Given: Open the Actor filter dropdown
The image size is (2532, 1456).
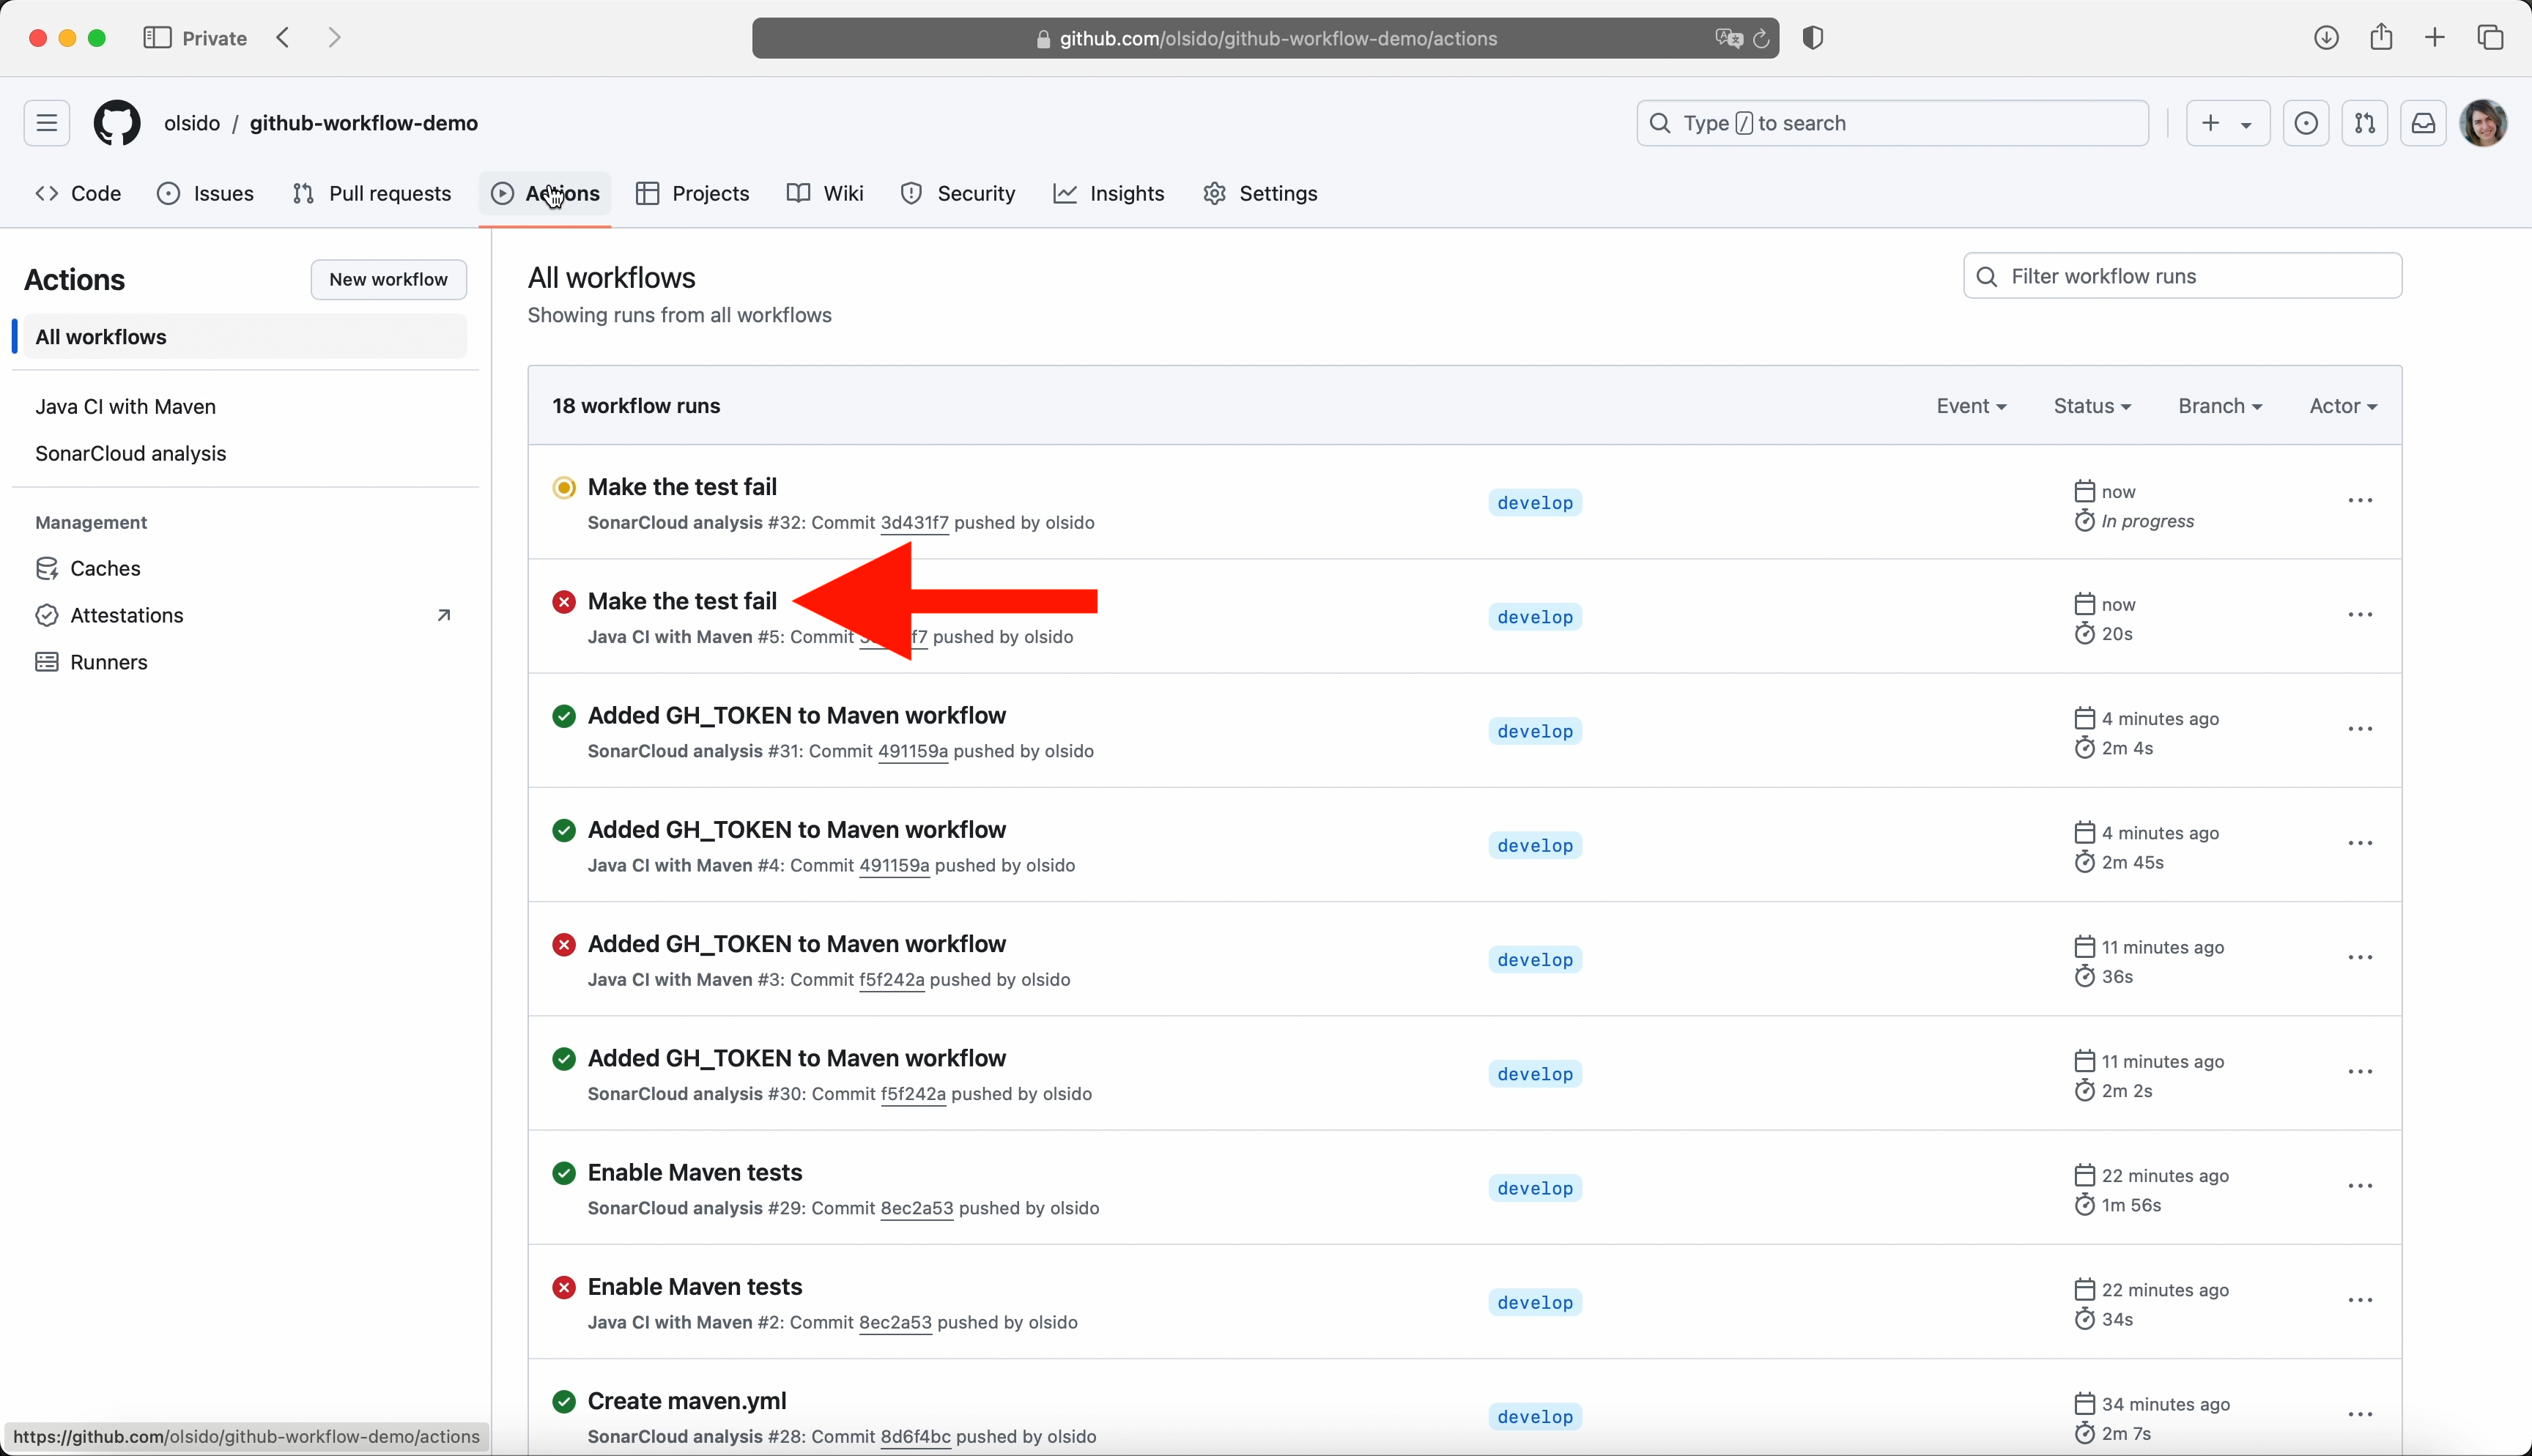Looking at the screenshot, I should tap(2343, 406).
